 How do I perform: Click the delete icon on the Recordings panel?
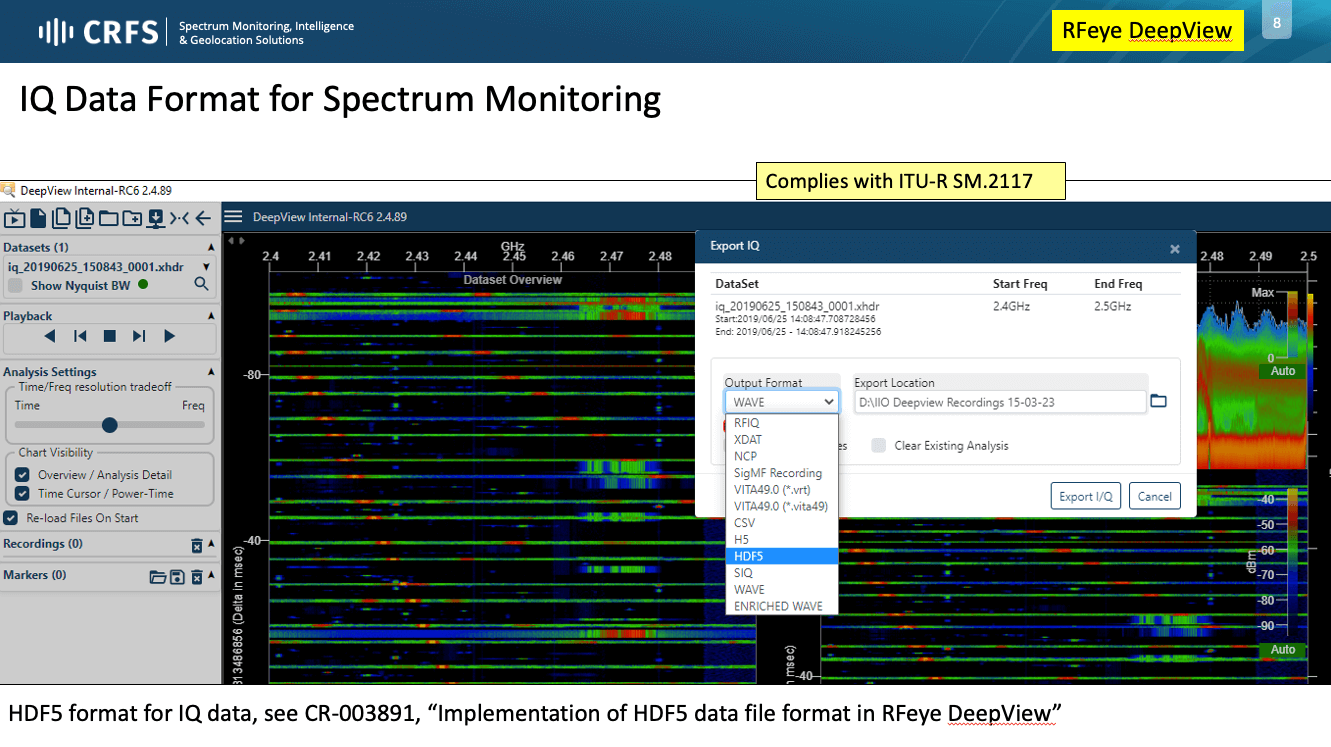[196, 545]
